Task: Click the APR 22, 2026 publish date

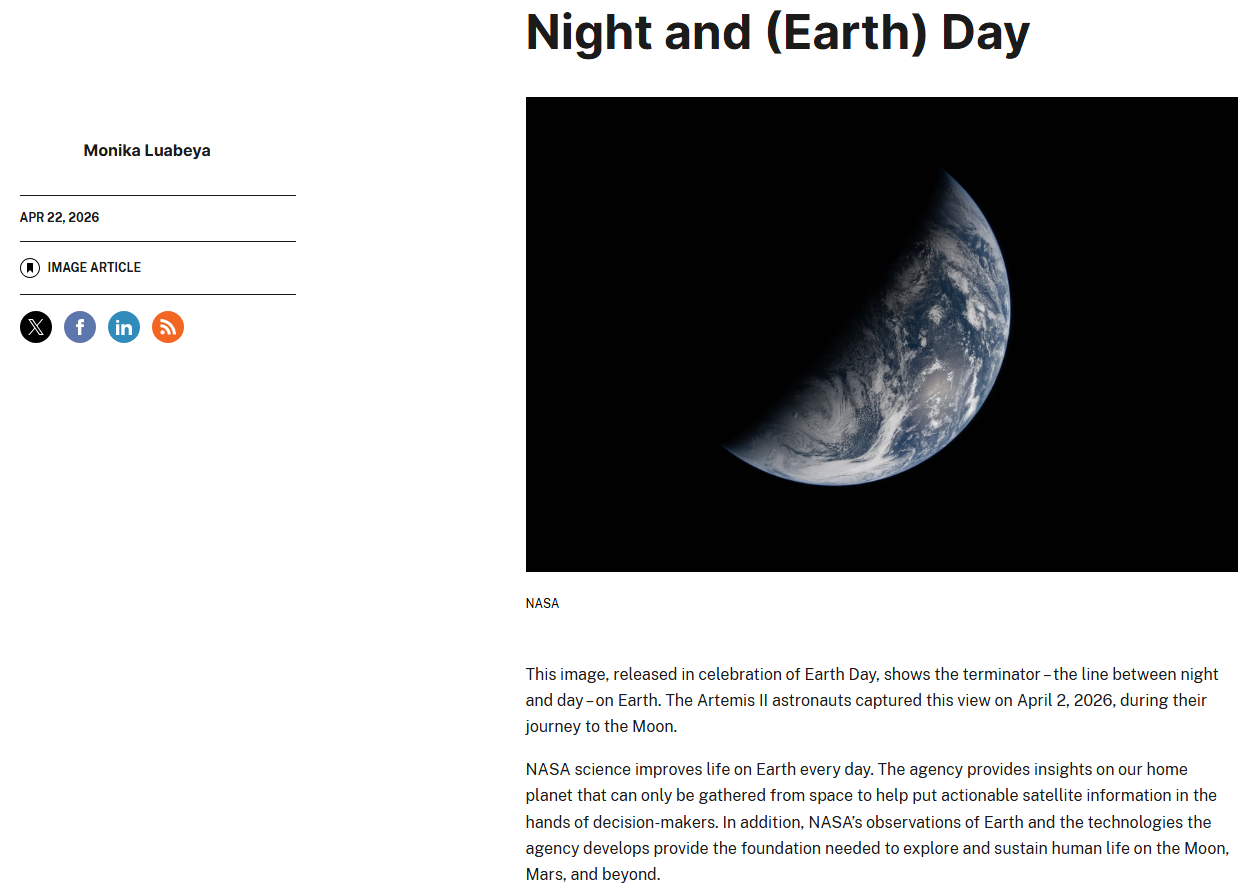Action: click(x=59, y=218)
